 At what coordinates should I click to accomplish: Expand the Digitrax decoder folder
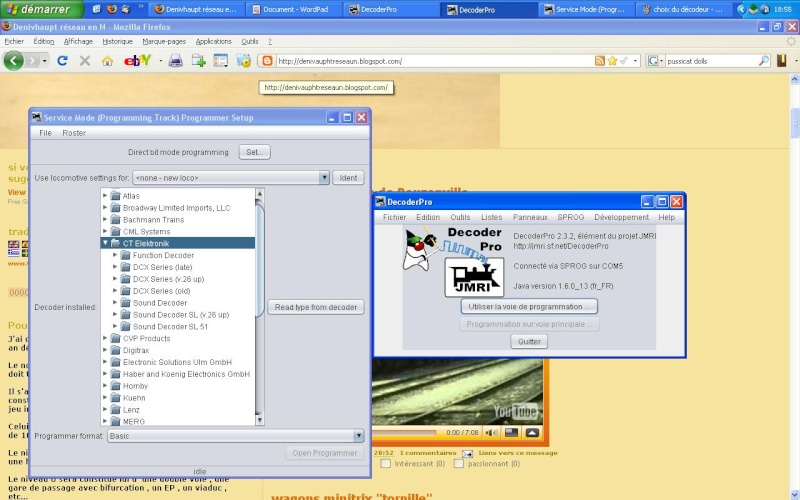(105, 350)
